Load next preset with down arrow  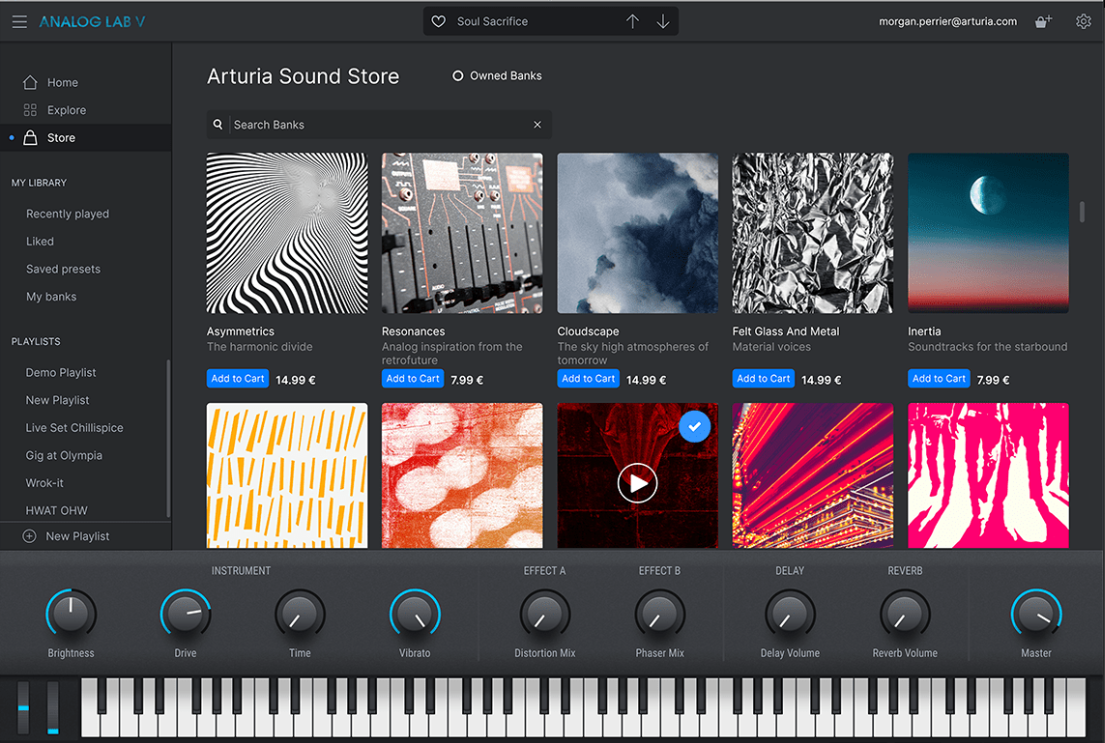[x=663, y=21]
